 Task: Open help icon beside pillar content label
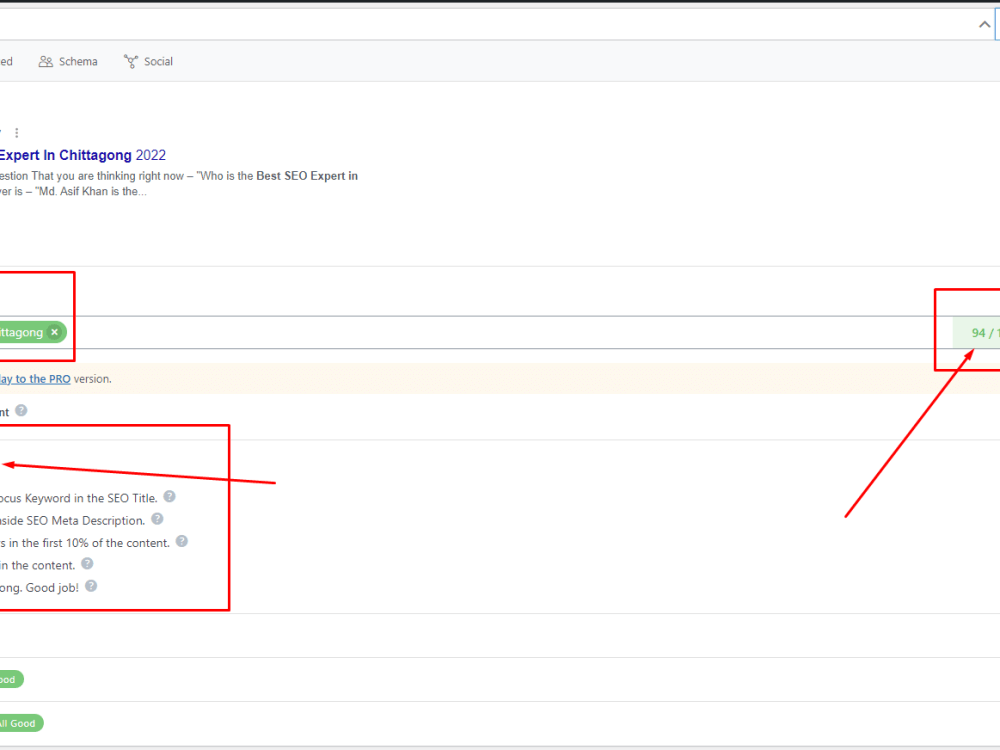[21, 411]
